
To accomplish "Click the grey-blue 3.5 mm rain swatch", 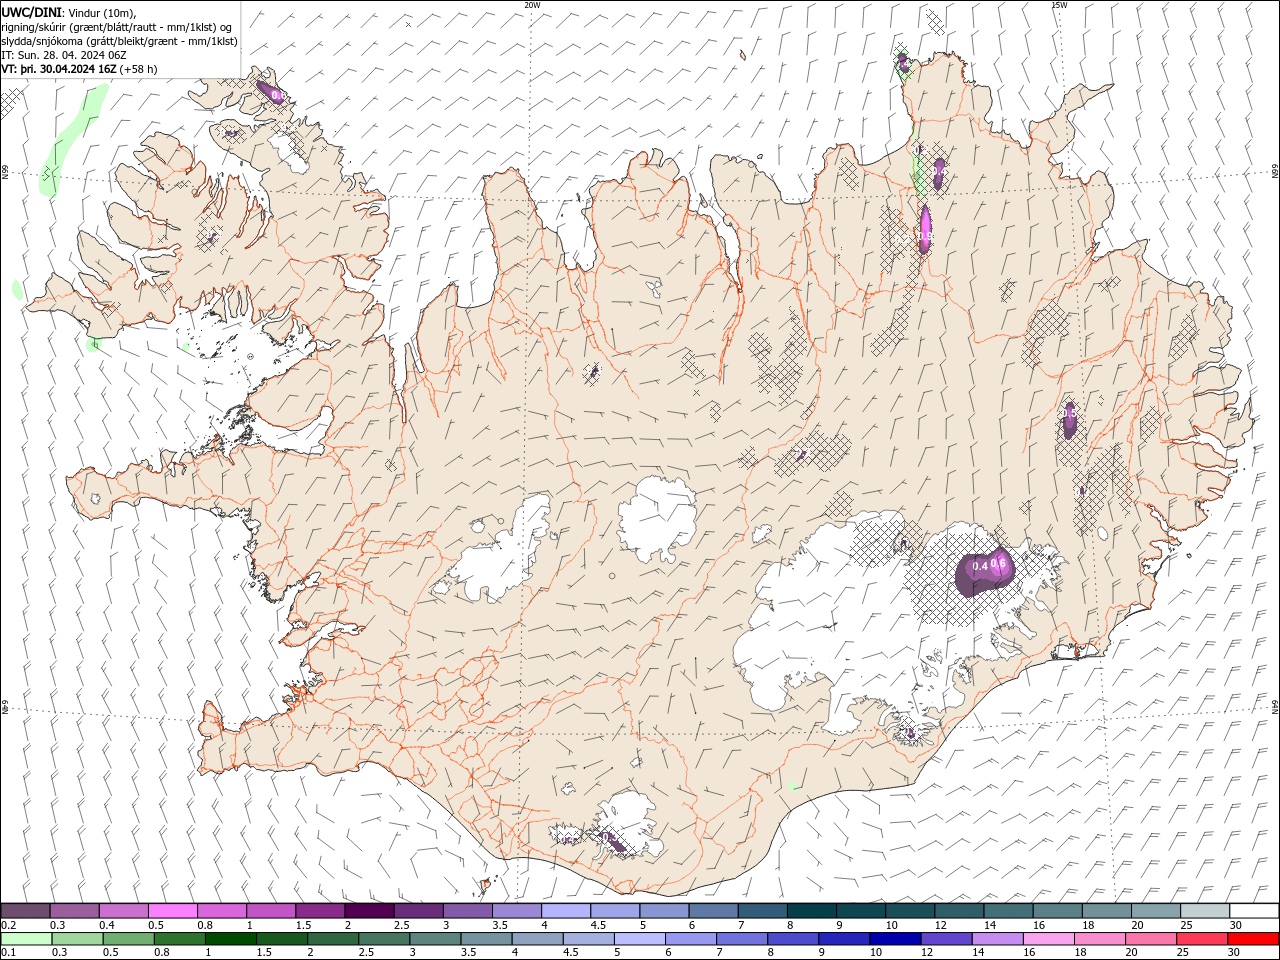I will [487, 939].
